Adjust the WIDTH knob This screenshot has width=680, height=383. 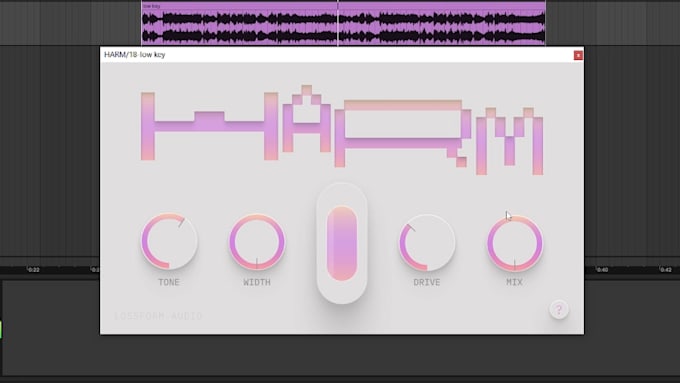[x=257, y=242]
